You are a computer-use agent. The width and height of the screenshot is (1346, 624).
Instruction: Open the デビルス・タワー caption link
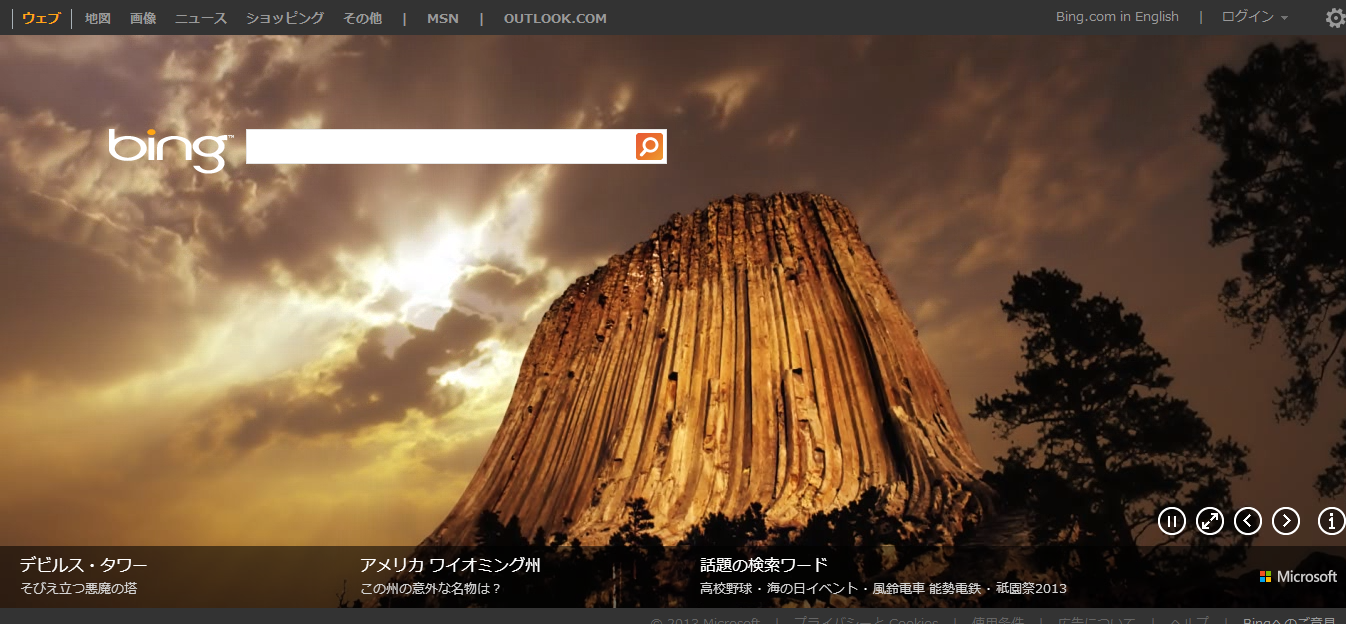tap(83, 565)
